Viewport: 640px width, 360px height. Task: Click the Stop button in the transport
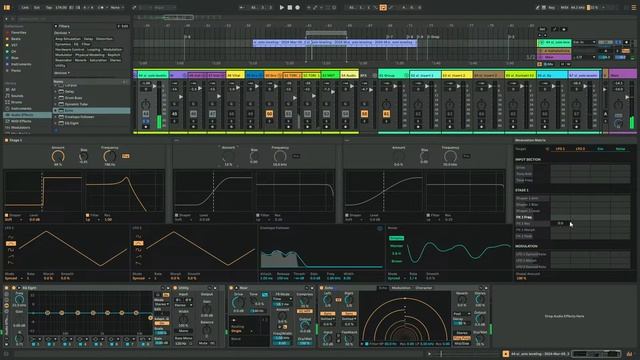[290, 7]
